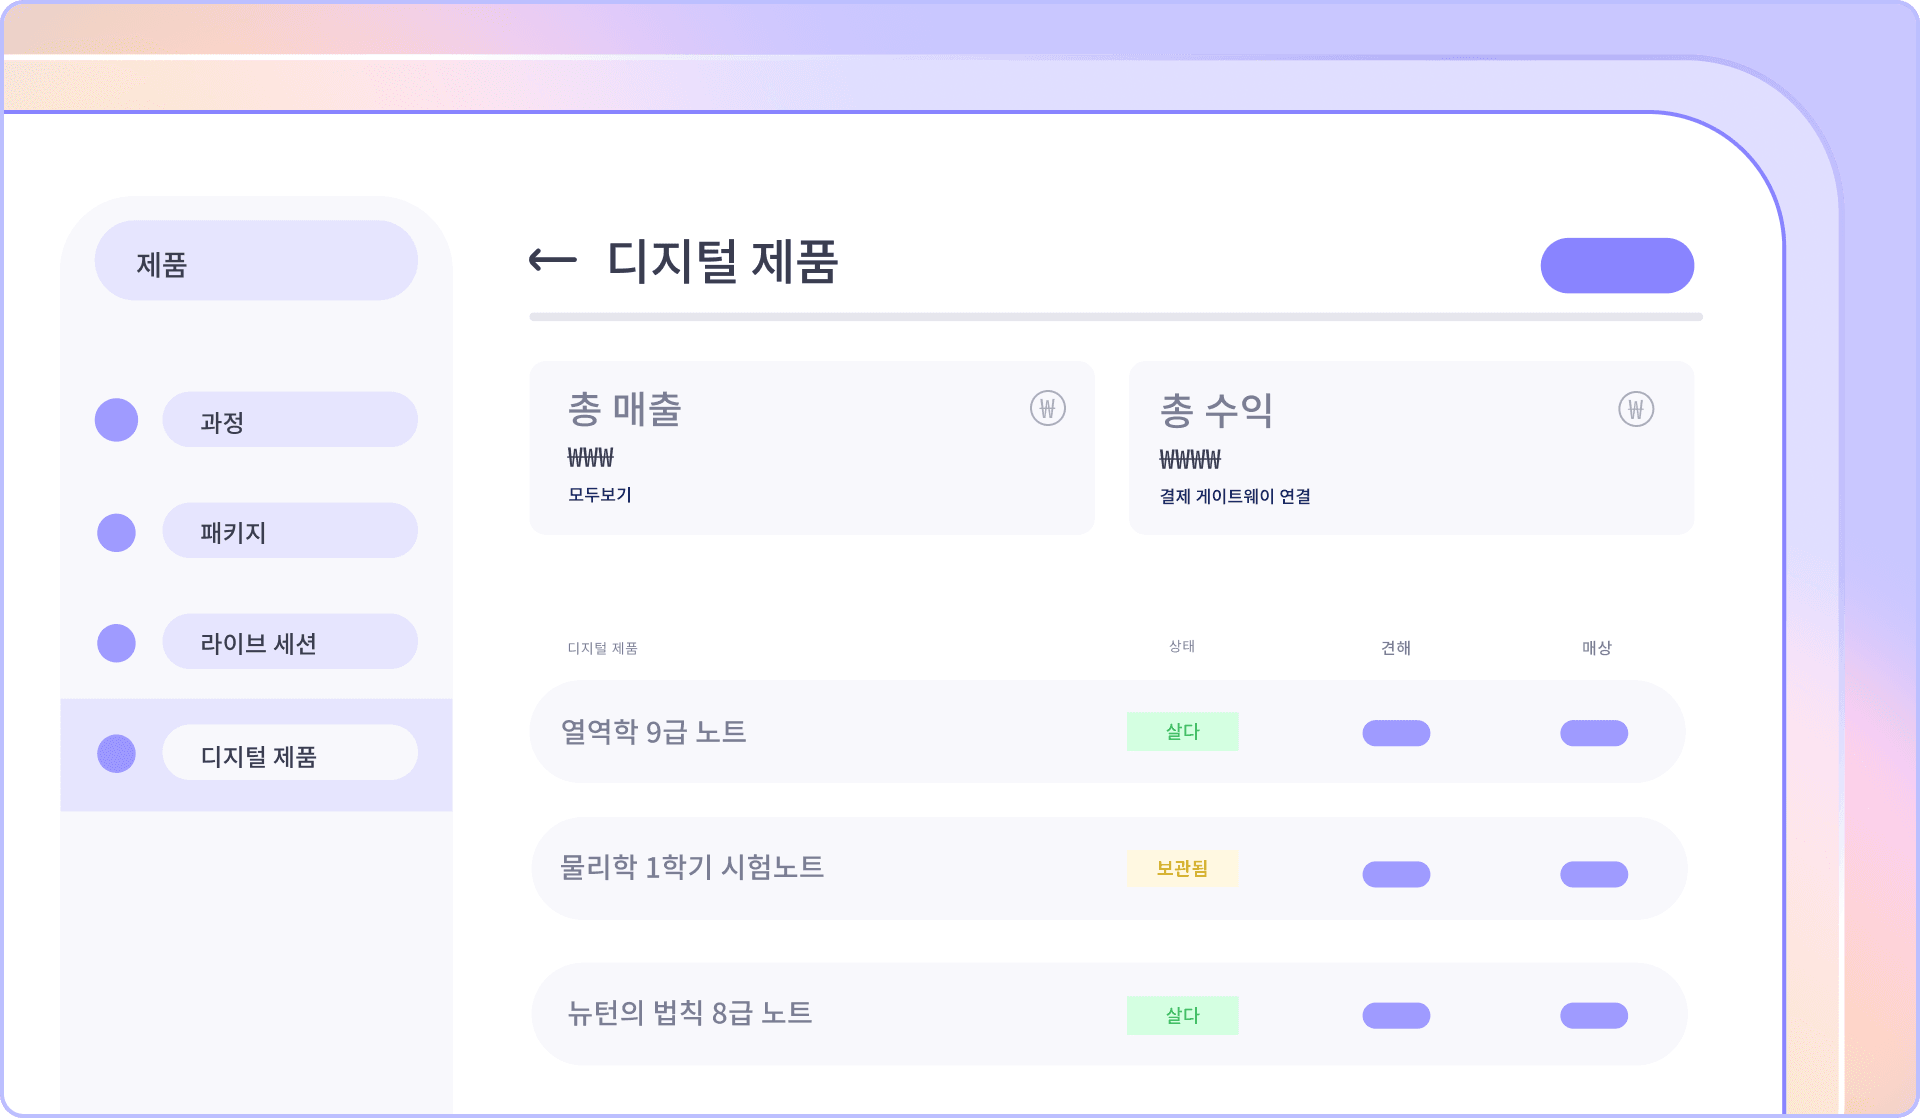Click the 결제 게이트웨이 연결 link

pos(1235,497)
